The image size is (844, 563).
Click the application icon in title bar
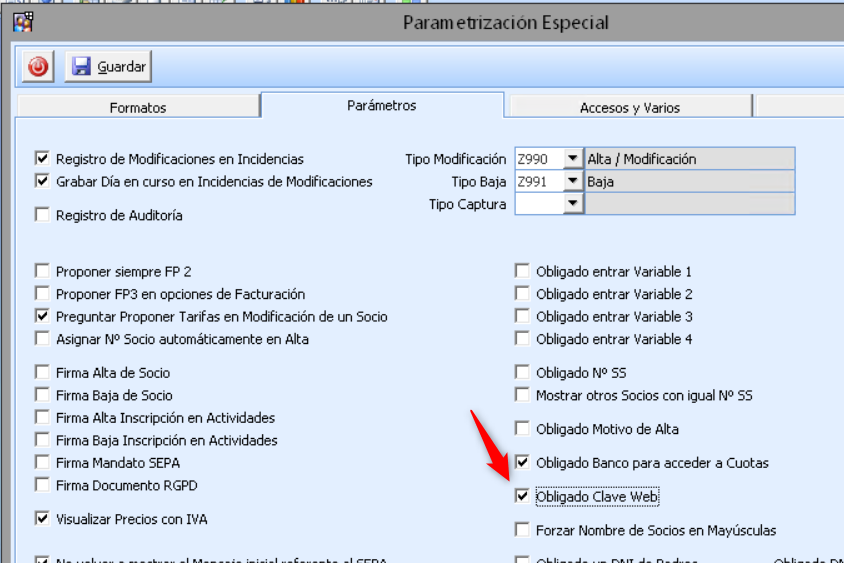click(22, 21)
